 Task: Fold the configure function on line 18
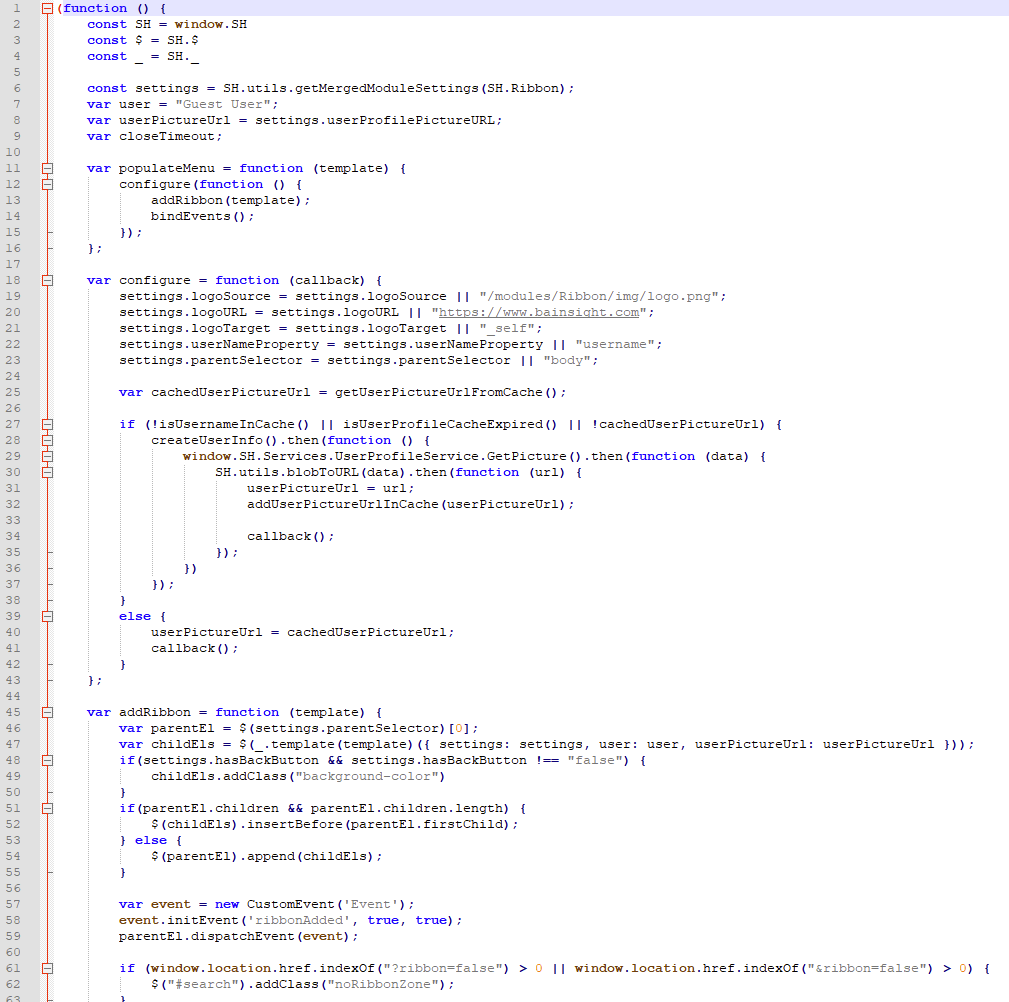(47, 280)
